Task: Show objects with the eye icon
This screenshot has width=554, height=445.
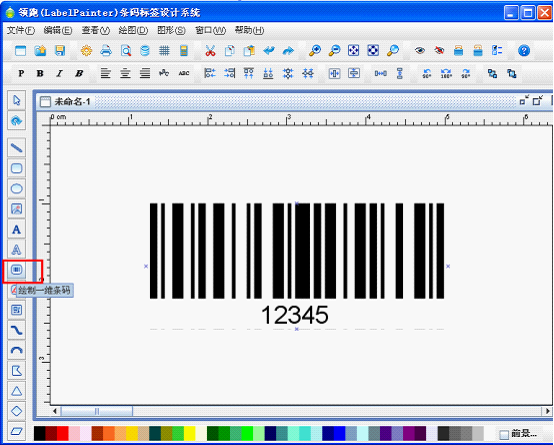Action: pyautogui.click(x=420, y=51)
